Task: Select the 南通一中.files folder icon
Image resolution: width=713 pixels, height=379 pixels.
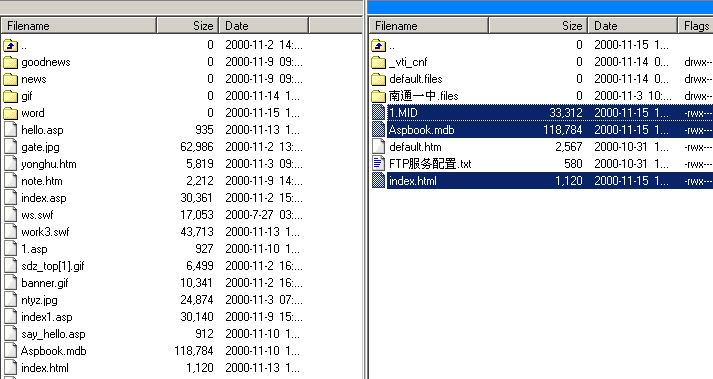Action: [378, 96]
